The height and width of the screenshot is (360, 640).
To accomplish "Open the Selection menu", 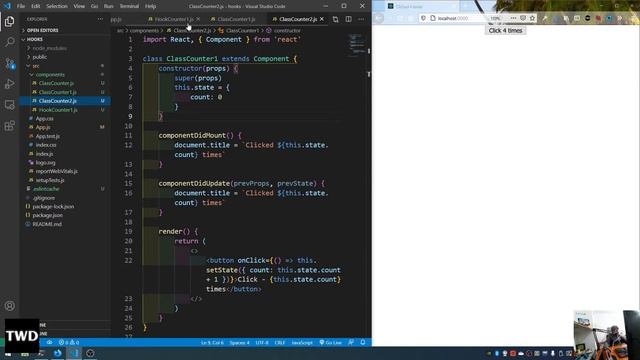I will [x=57, y=6].
